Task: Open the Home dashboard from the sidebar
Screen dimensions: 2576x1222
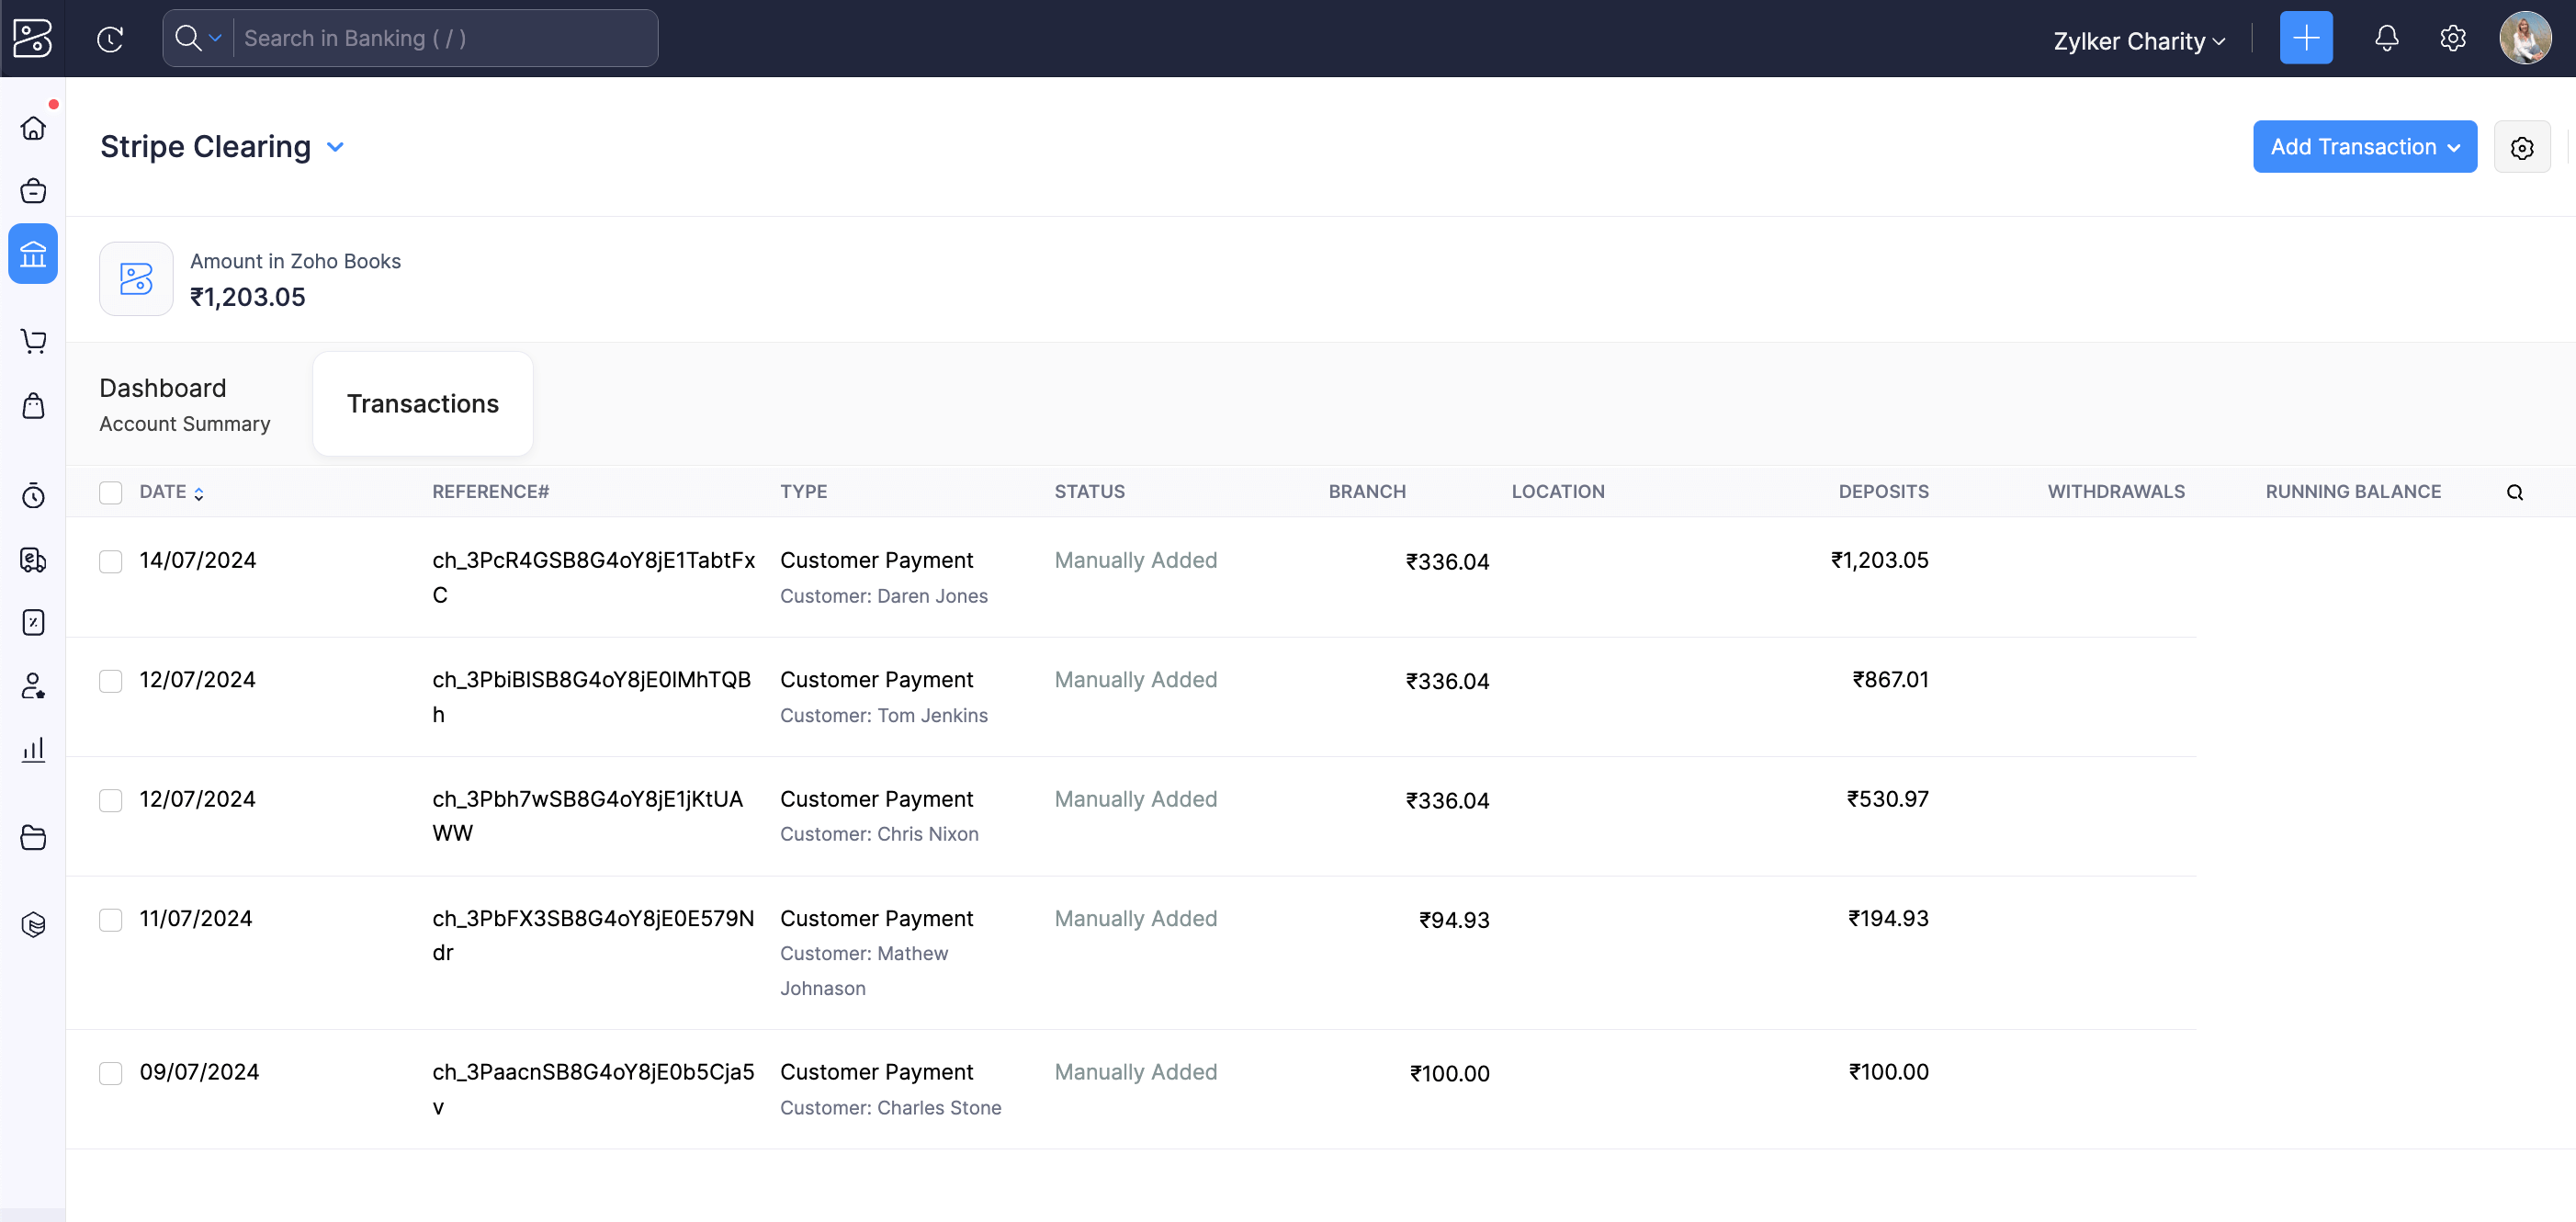Action: 33,128
